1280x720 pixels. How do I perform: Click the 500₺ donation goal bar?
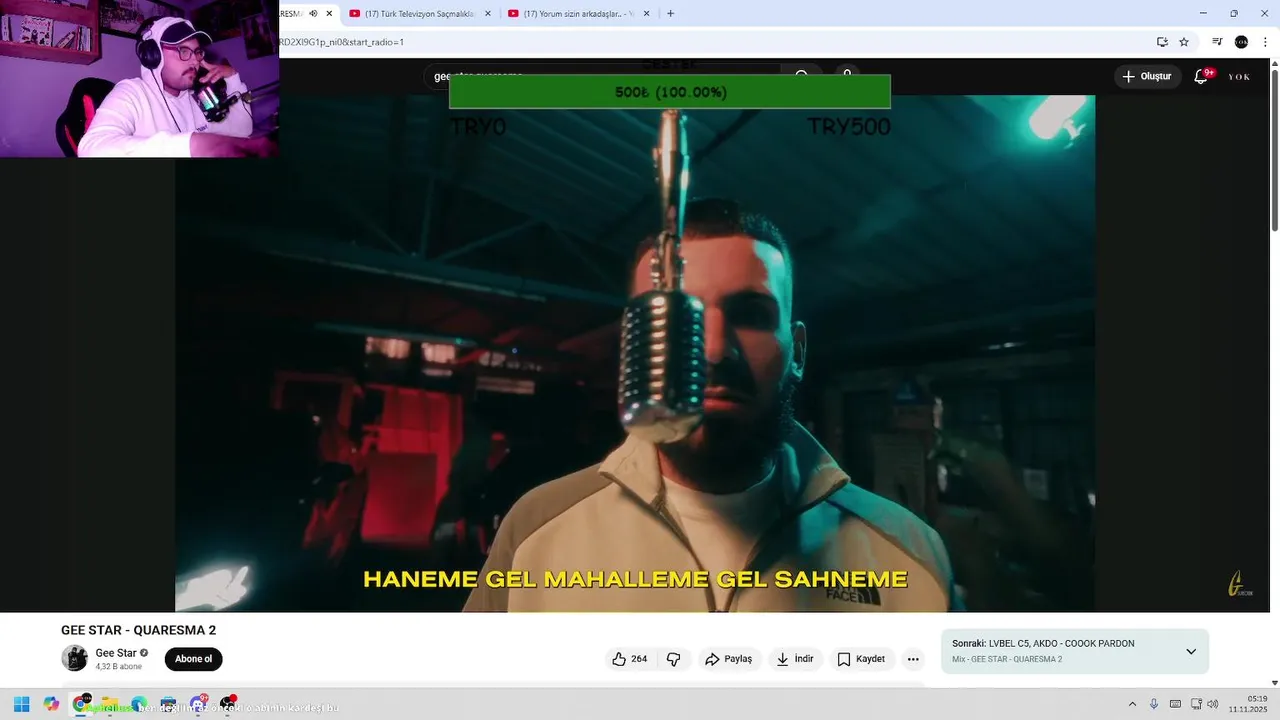pyautogui.click(x=670, y=92)
